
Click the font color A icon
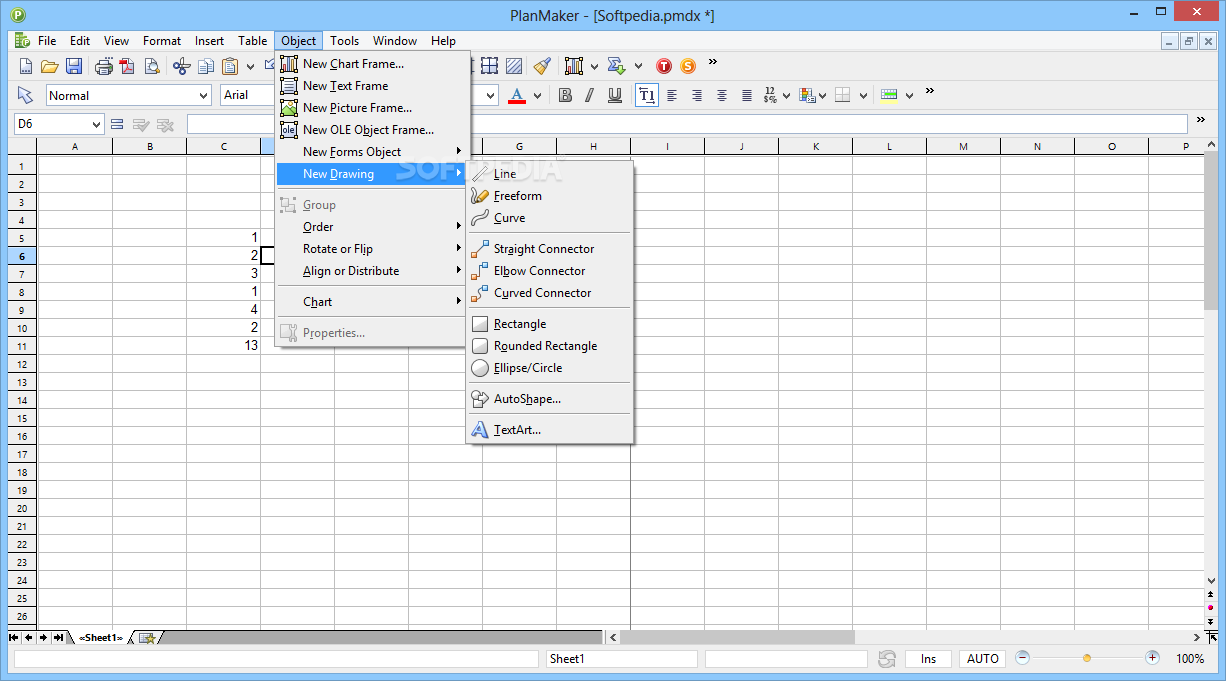[517, 95]
